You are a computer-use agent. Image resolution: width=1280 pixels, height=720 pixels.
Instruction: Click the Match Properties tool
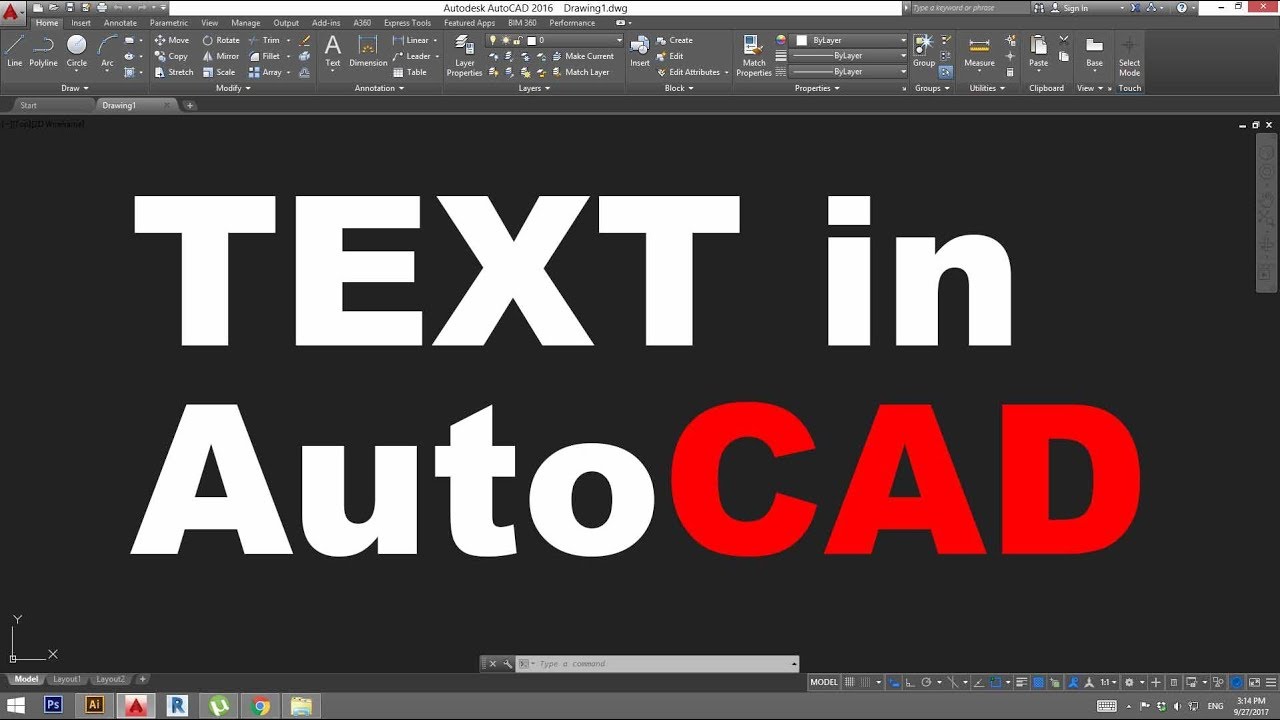tap(754, 55)
